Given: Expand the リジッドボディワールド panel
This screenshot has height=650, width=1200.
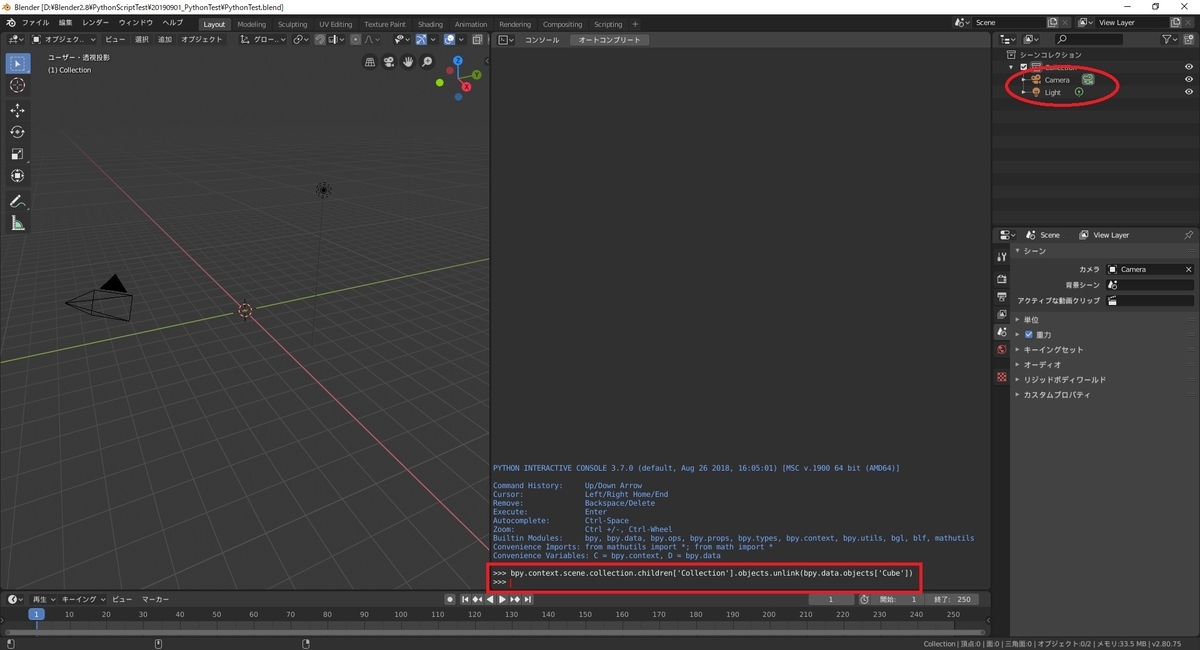Looking at the screenshot, I should (1060, 380).
